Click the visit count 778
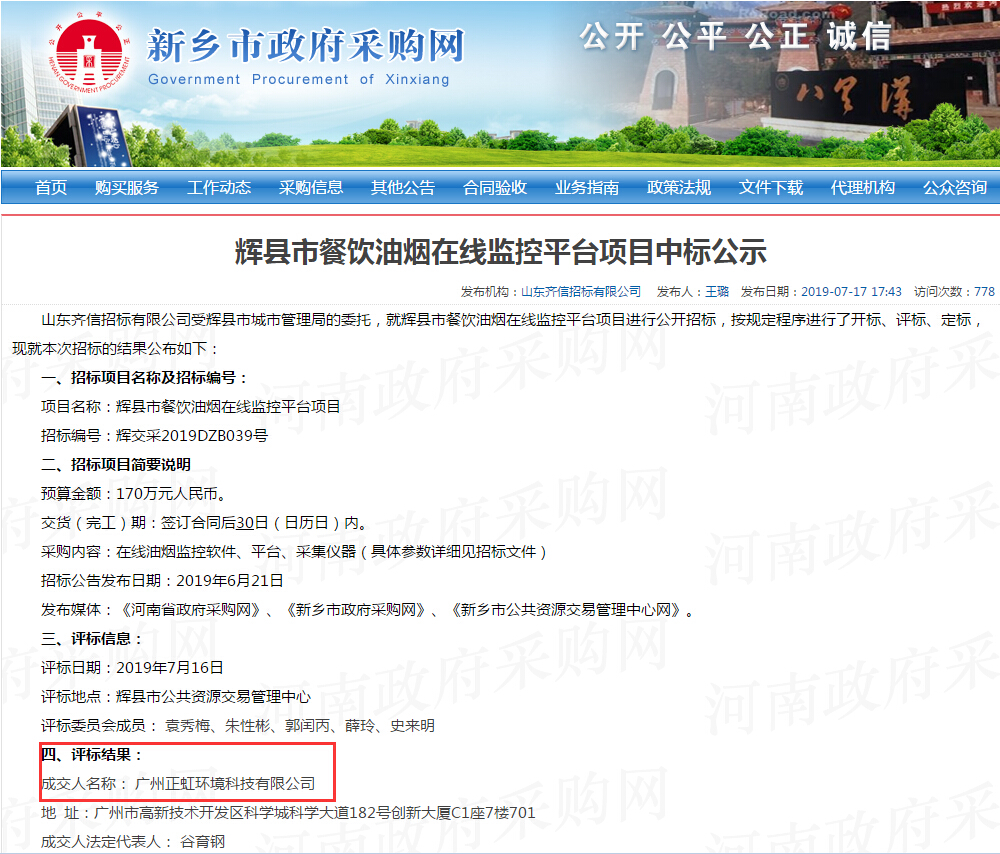Screen dimensions: 1000x854 [984, 291]
